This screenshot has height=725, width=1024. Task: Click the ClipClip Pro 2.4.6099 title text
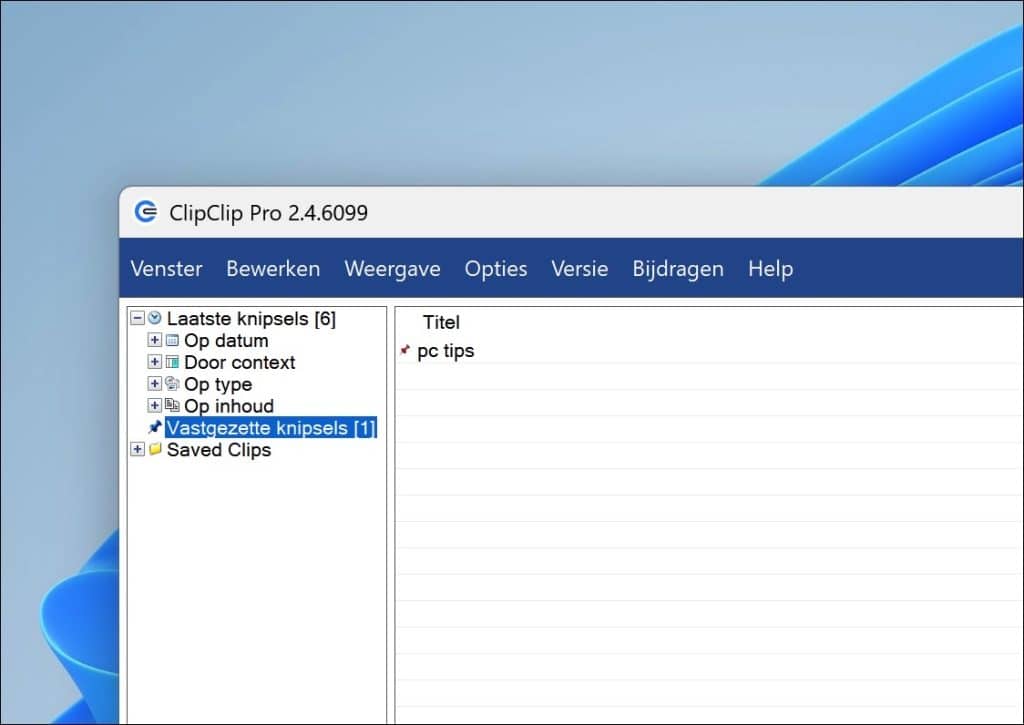[268, 213]
